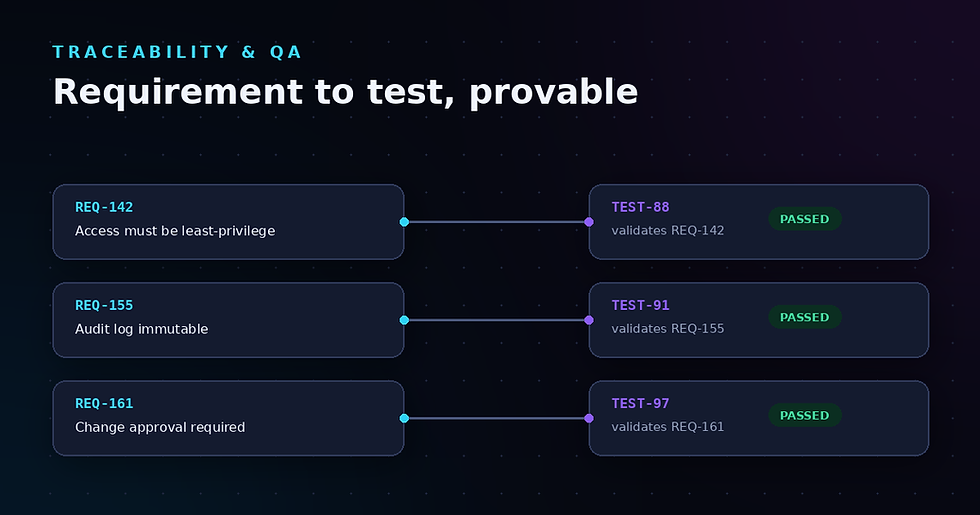The image size is (980, 515).
Task: Open the REQ-161 requirement ID link
Action: coord(104,403)
